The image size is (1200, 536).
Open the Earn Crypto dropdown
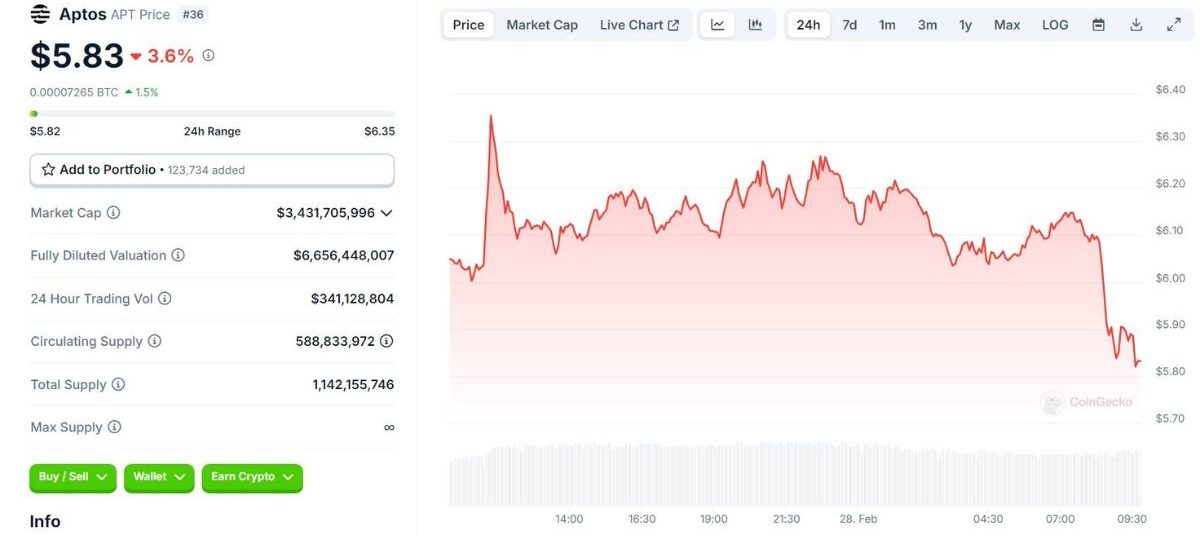pos(251,477)
